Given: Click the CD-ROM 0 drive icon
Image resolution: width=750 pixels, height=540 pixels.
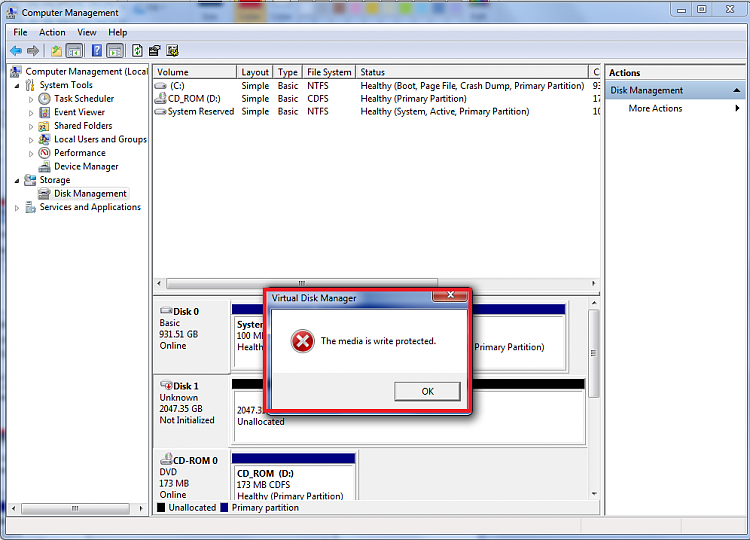Looking at the screenshot, I should pos(166,459).
